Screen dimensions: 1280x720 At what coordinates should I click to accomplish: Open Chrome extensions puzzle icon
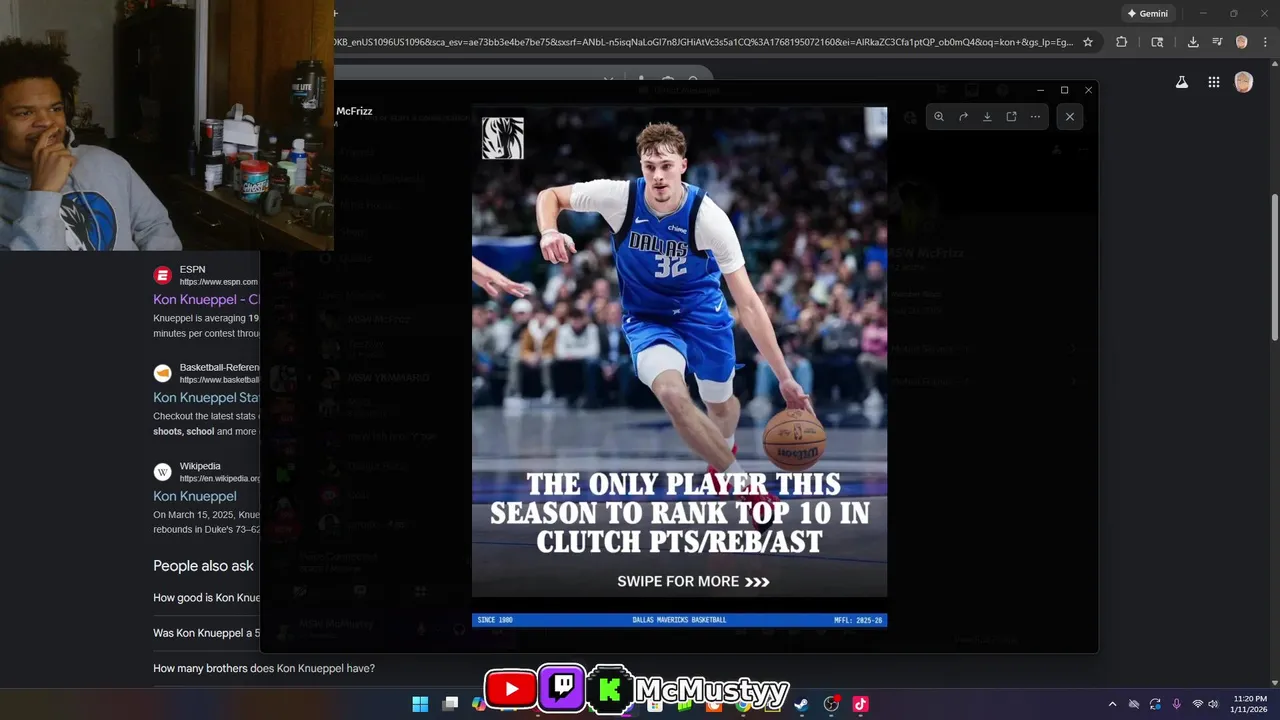pyautogui.click(x=1121, y=42)
